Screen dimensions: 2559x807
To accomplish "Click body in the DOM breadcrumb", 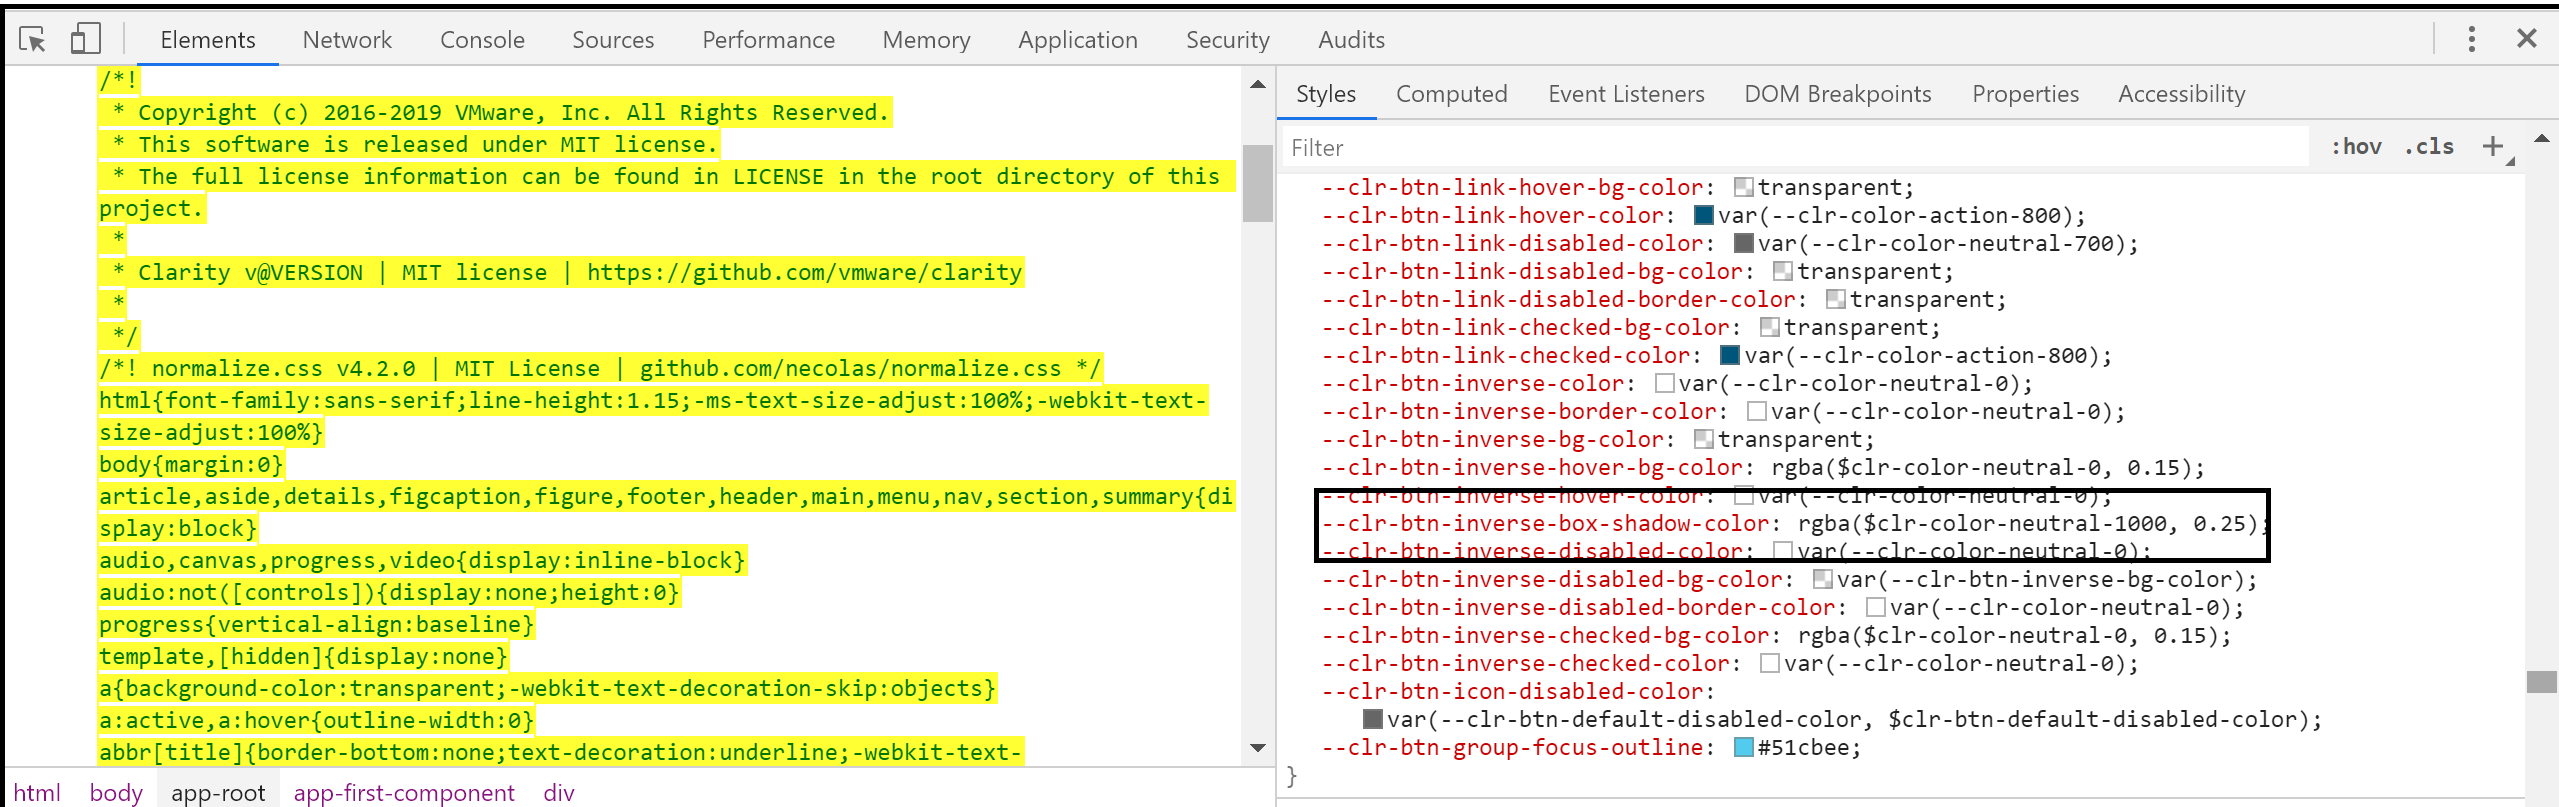I will coord(116,792).
